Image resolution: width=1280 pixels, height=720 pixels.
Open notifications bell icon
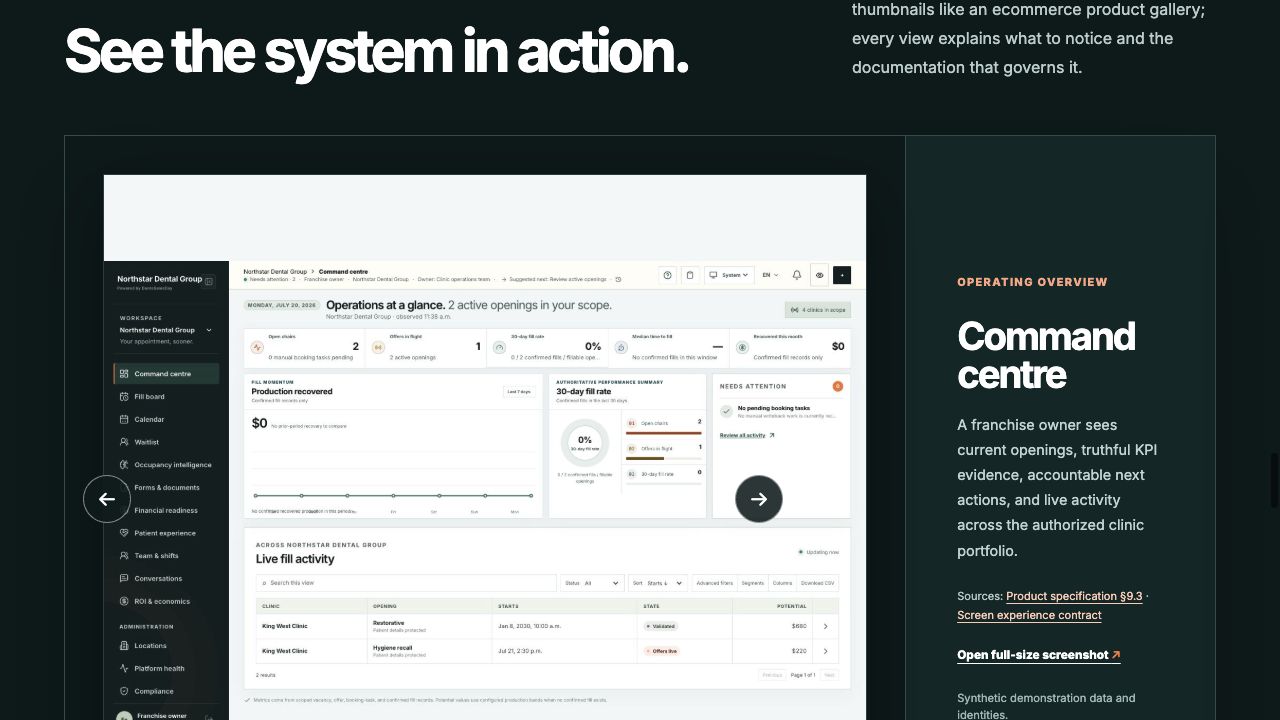coord(797,275)
